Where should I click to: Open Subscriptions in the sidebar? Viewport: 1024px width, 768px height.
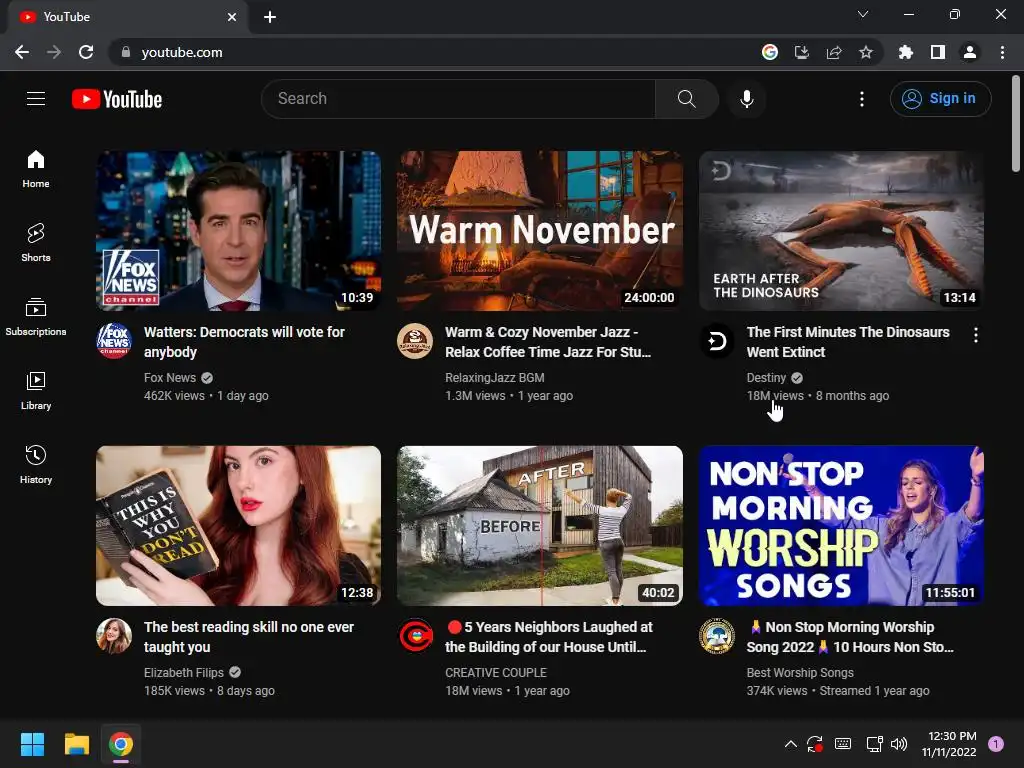pyautogui.click(x=36, y=317)
